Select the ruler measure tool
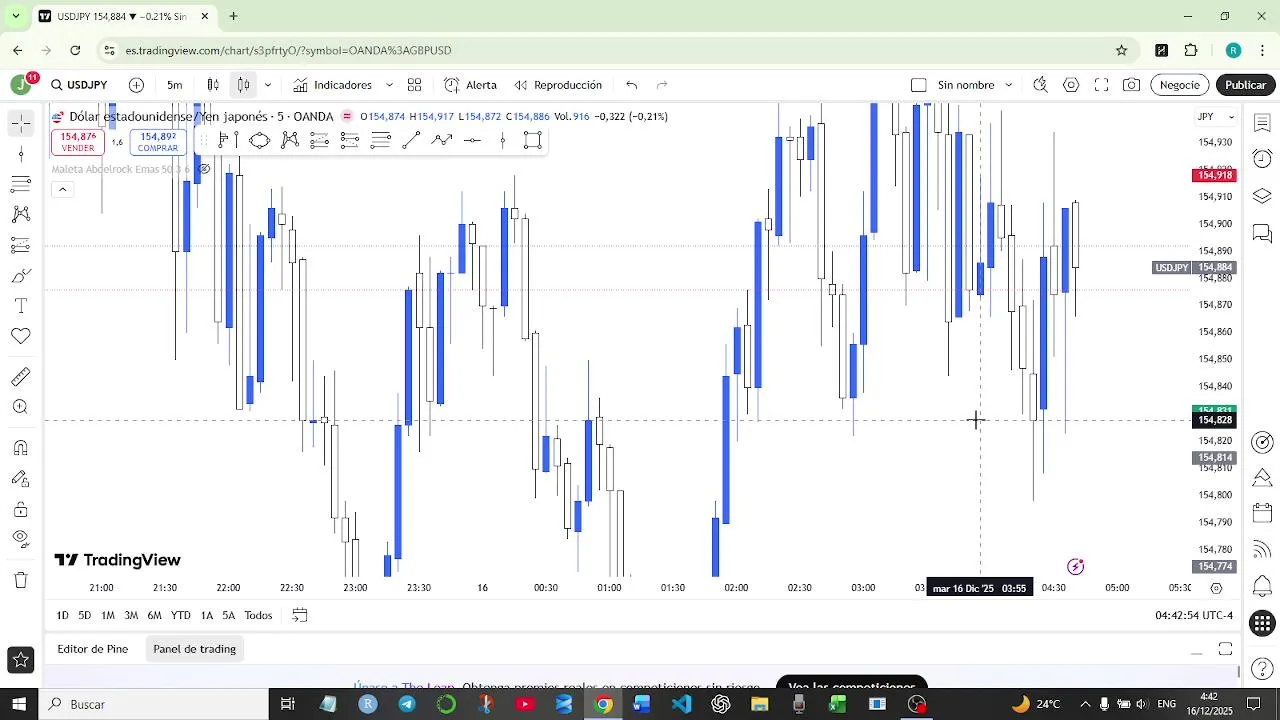Screen dimensions: 1280x720 click(20, 377)
